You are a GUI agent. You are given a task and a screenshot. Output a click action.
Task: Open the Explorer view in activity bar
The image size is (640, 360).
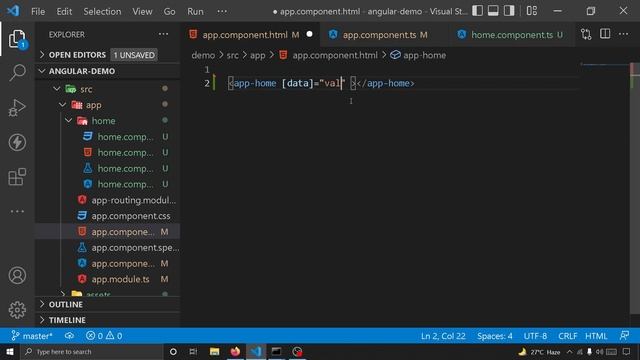17,39
